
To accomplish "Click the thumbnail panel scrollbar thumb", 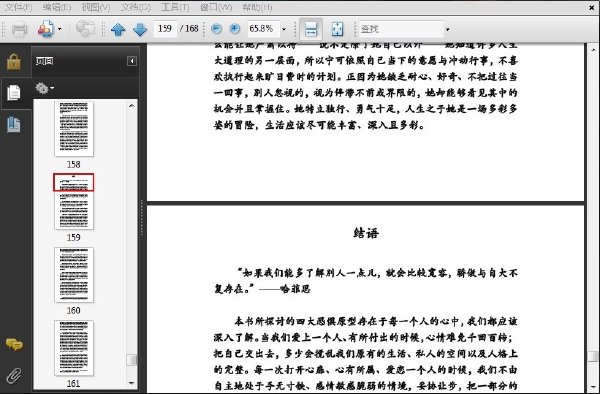I will 132,360.
